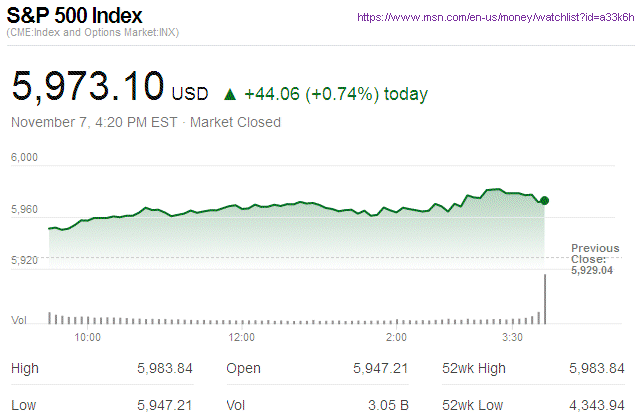This screenshot has width=640, height=420.
Task: Open the msn.com watchlist URL link
Action: [494, 18]
